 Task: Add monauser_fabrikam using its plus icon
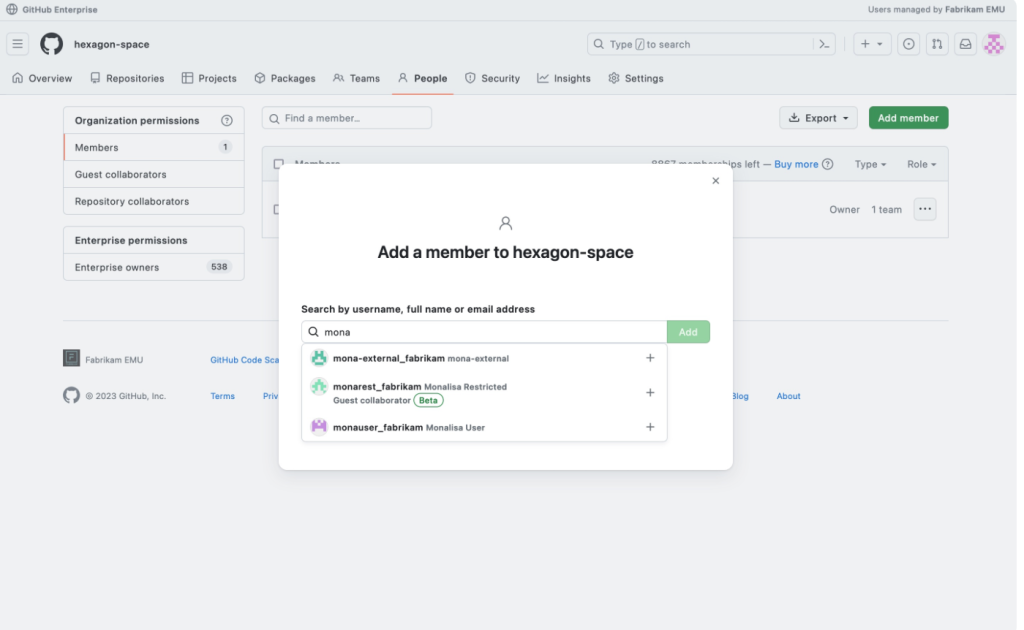click(x=650, y=427)
